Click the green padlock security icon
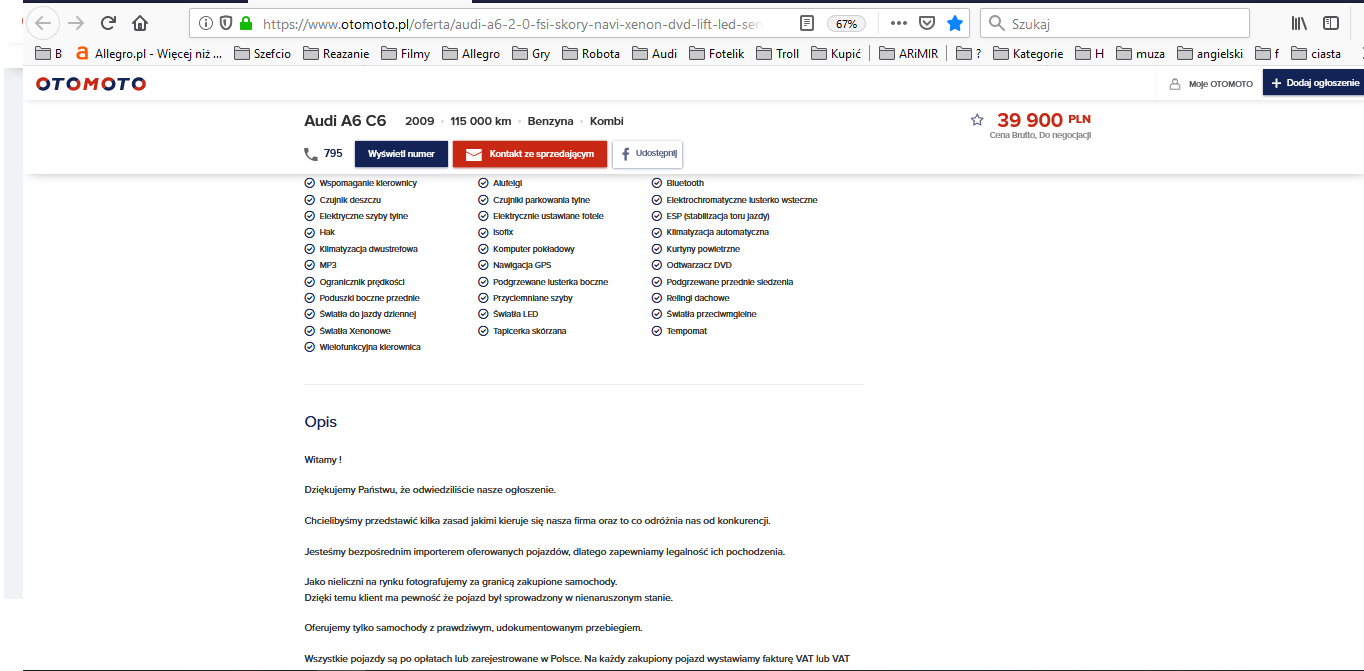 246,23
